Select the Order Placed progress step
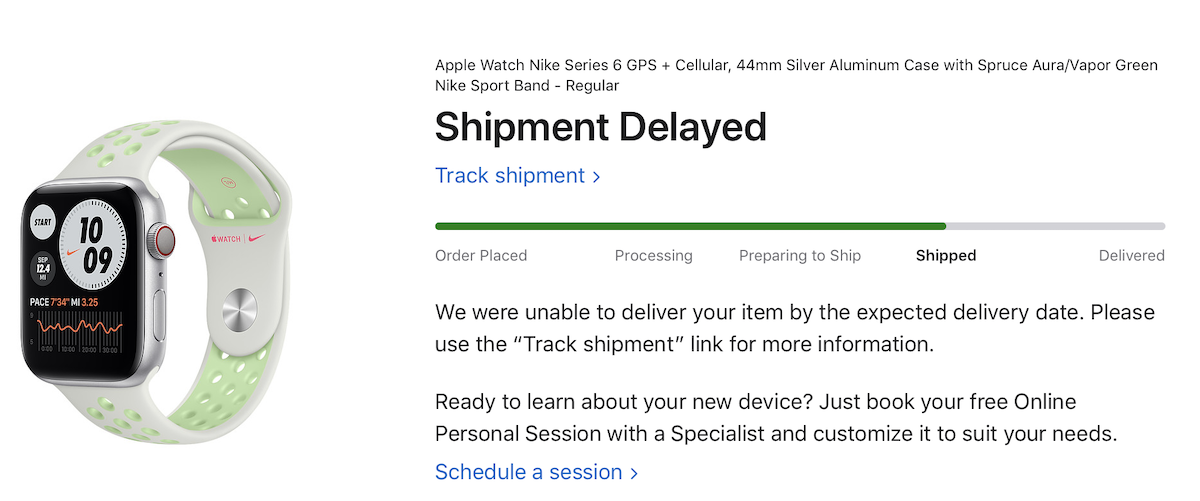Screen dimensions: 1200x501 coord(481,255)
